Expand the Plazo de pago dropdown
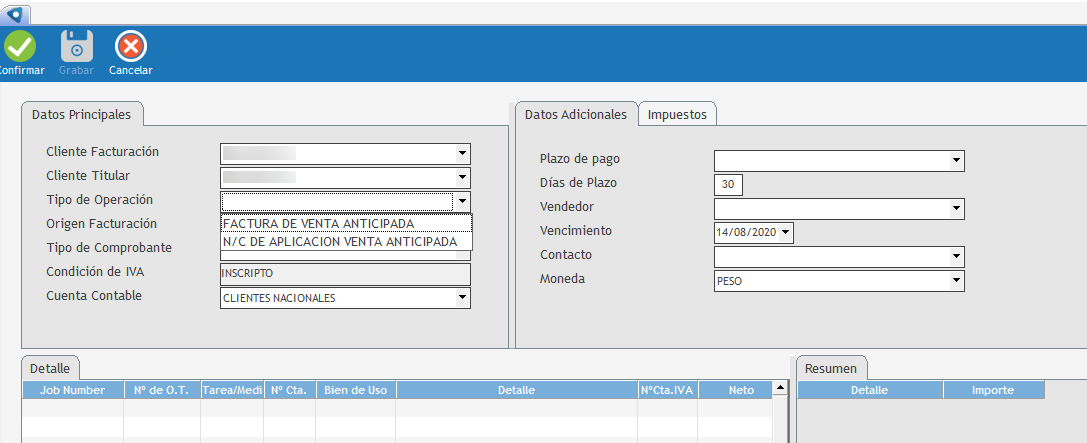 (x=955, y=161)
